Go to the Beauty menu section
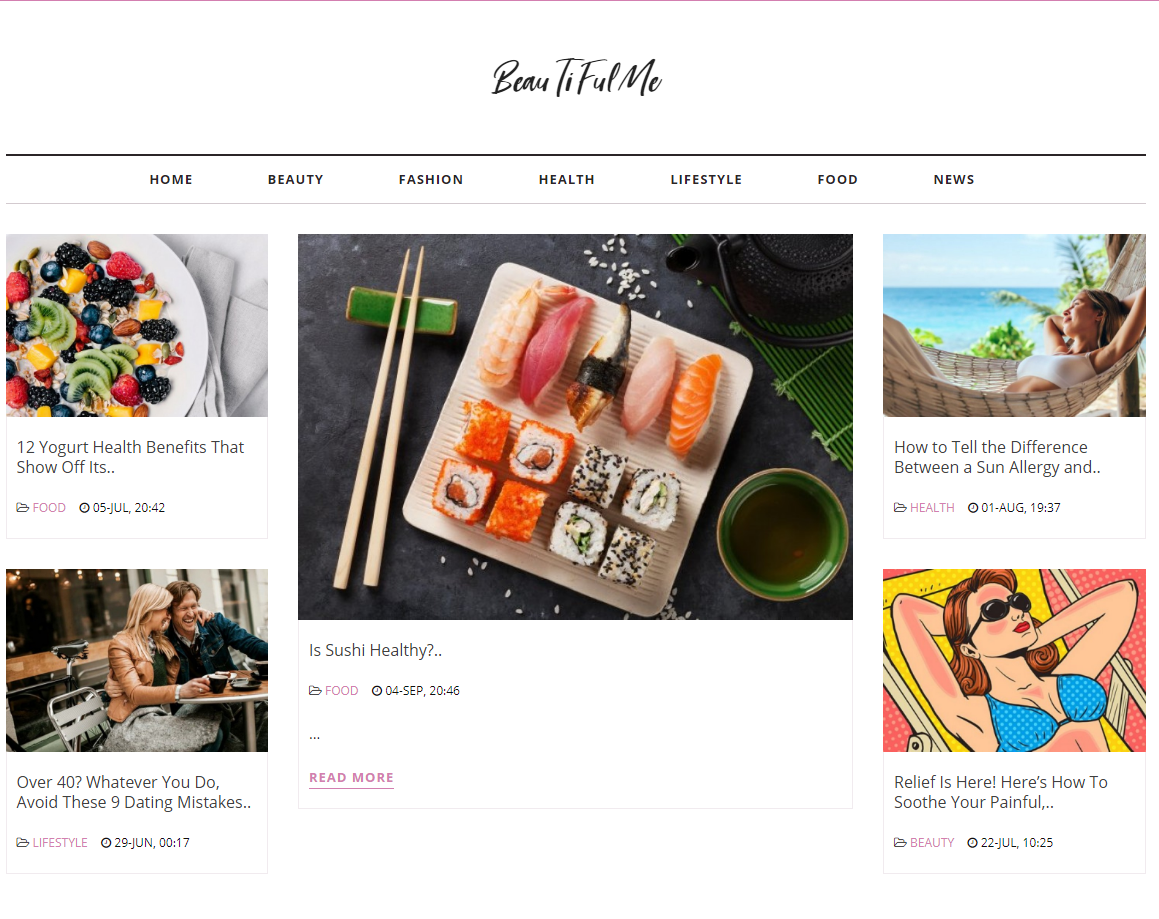 coord(296,180)
